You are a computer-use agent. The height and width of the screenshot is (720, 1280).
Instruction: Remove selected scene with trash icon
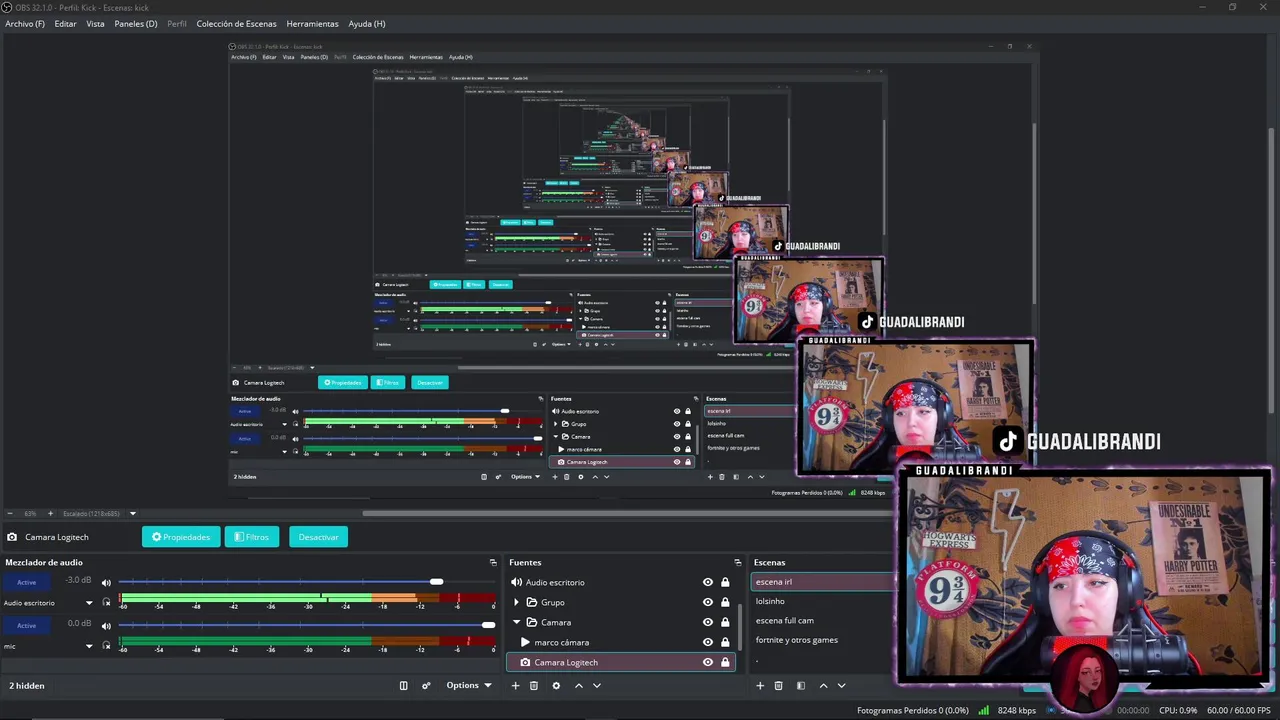coord(779,686)
